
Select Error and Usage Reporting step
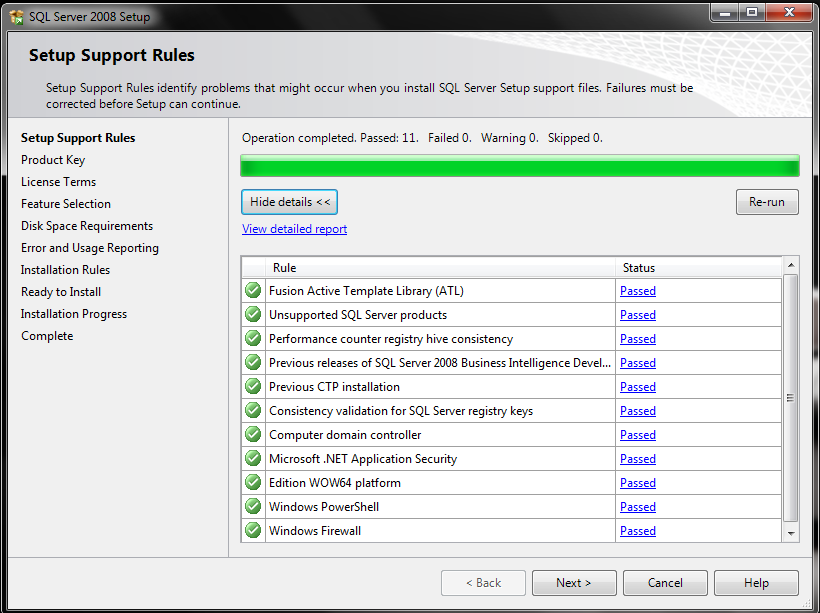[90, 248]
